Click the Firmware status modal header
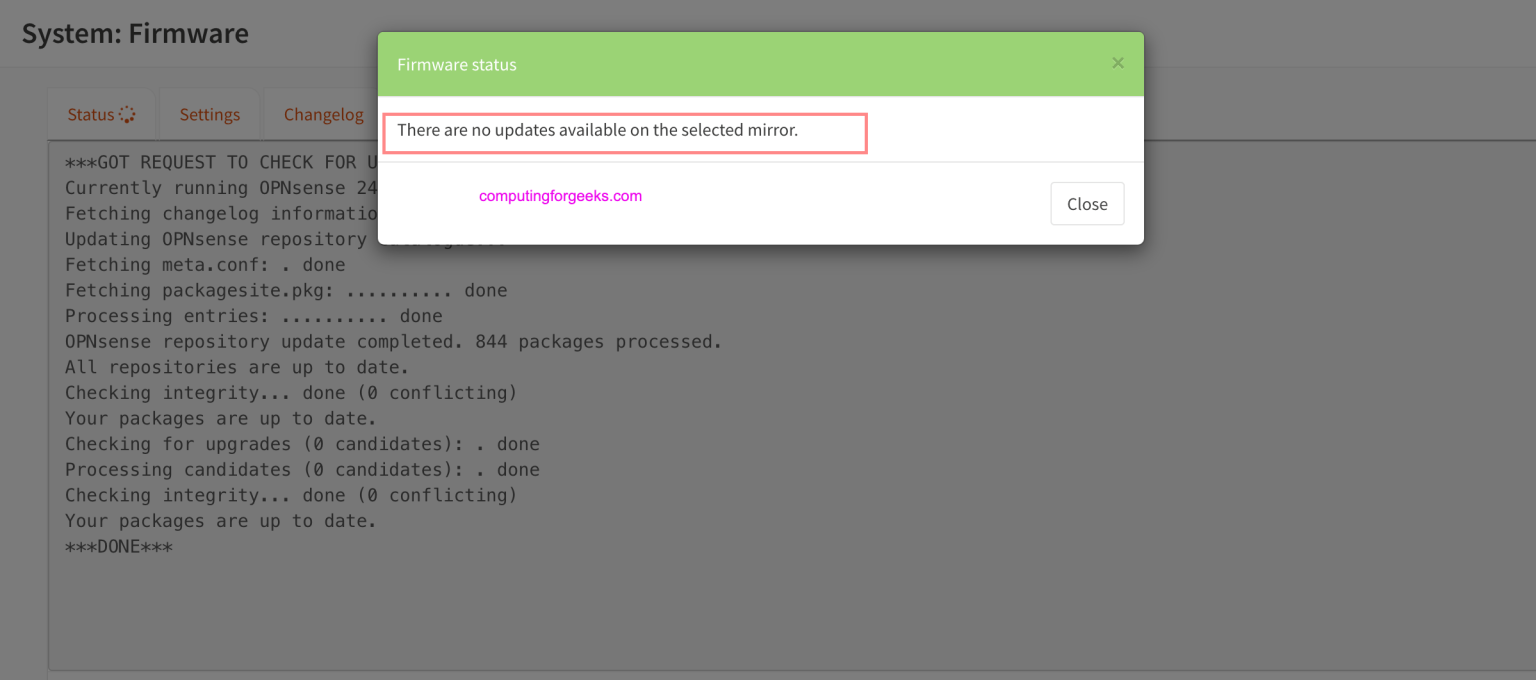Image resolution: width=1536 pixels, height=680 pixels. [457, 64]
